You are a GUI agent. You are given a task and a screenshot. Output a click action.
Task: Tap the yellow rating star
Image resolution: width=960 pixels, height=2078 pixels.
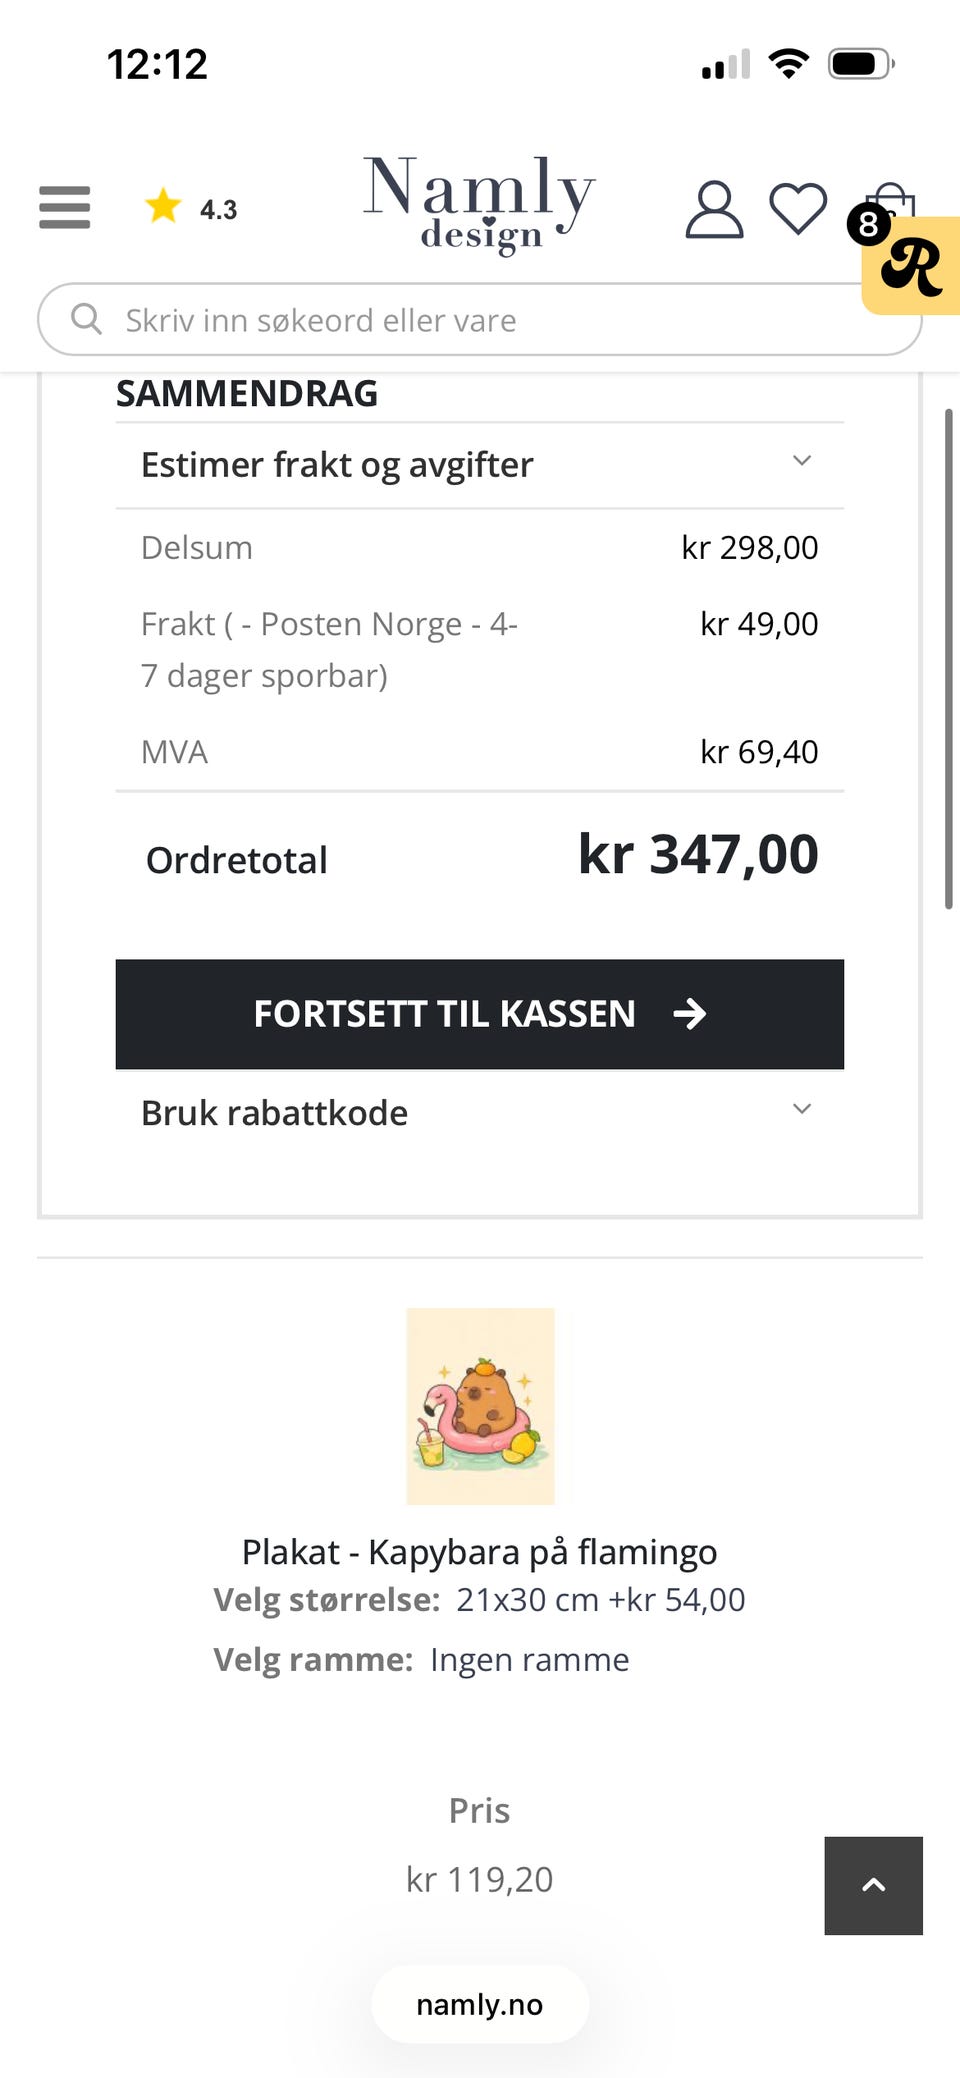[163, 206]
